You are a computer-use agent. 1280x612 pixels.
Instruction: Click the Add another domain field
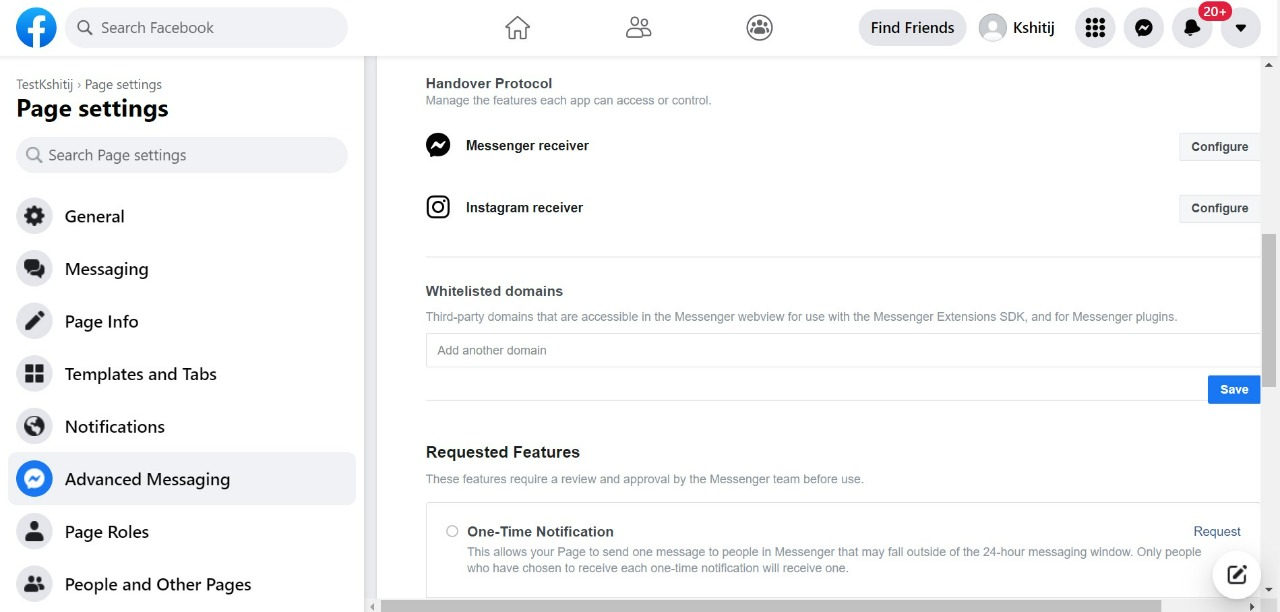[843, 350]
